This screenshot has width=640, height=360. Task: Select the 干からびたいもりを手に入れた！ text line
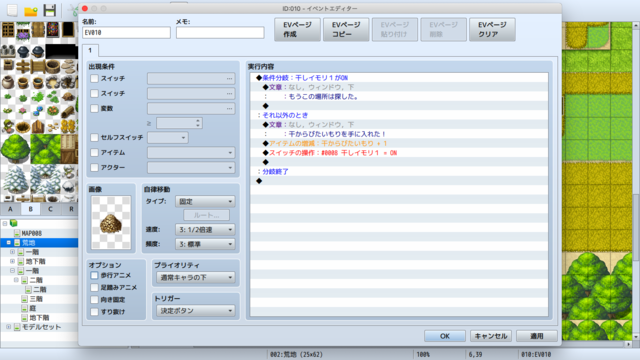coord(399,134)
